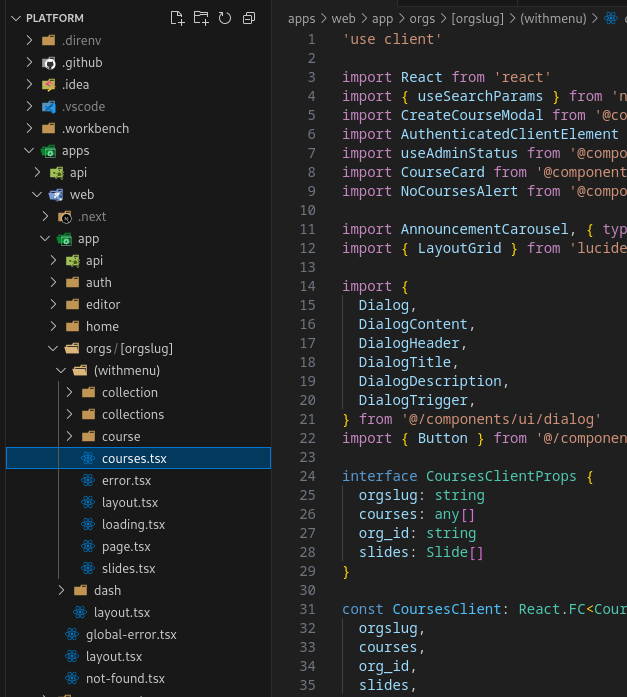Viewport: 627px width, 697px height.
Task: Collapse the PLATFORM root section
Action: [15, 18]
